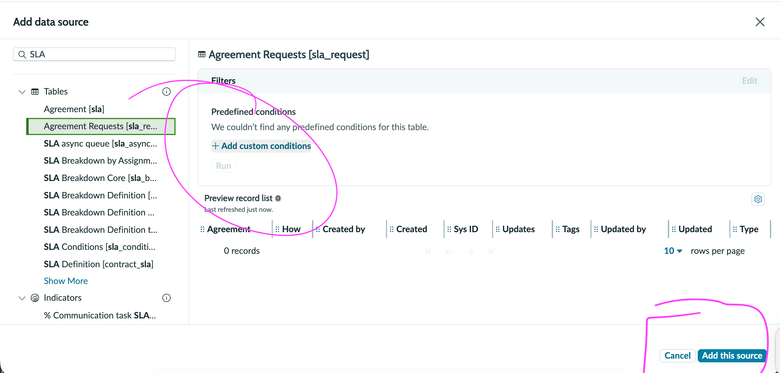Open the Indicators info icon

coord(167,298)
